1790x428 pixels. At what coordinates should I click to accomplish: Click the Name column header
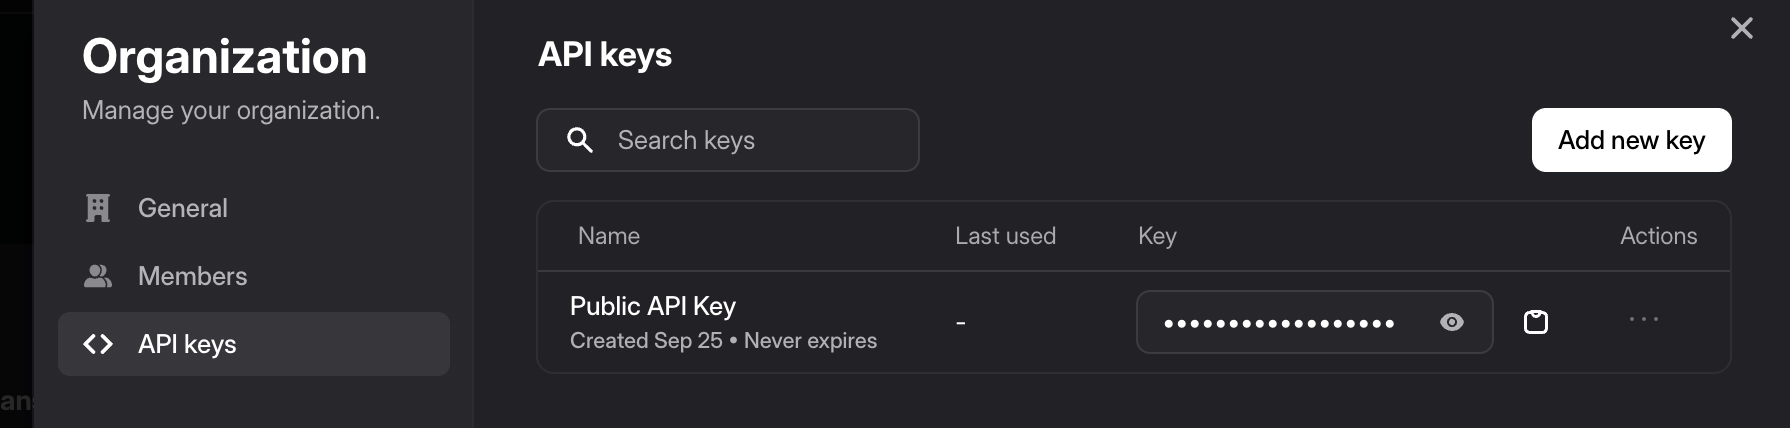pyautogui.click(x=608, y=236)
